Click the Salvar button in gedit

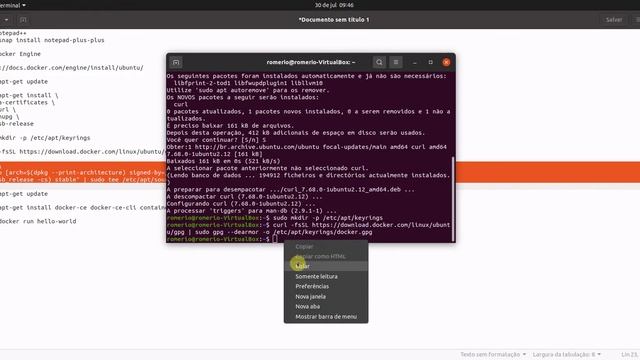pyautogui.click(x=613, y=20)
